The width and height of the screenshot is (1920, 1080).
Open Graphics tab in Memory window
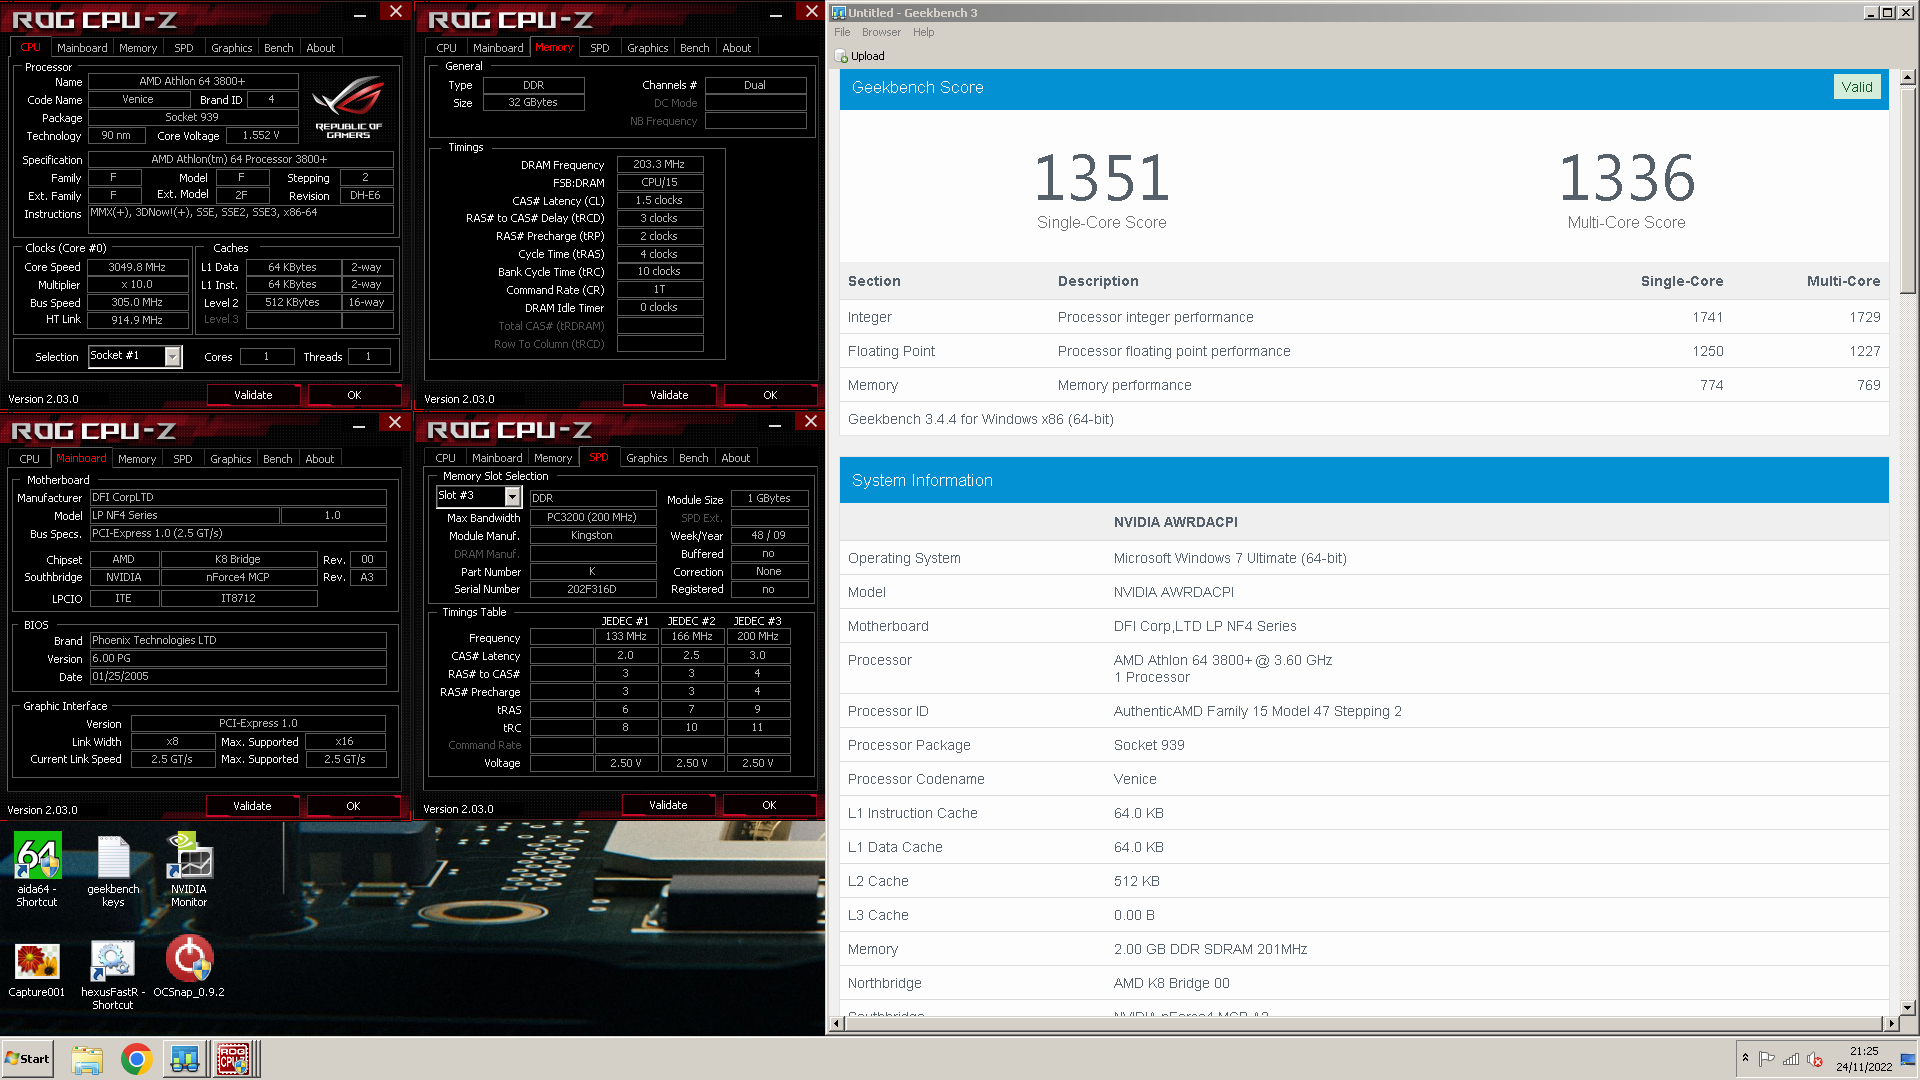pyautogui.click(x=648, y=48)
